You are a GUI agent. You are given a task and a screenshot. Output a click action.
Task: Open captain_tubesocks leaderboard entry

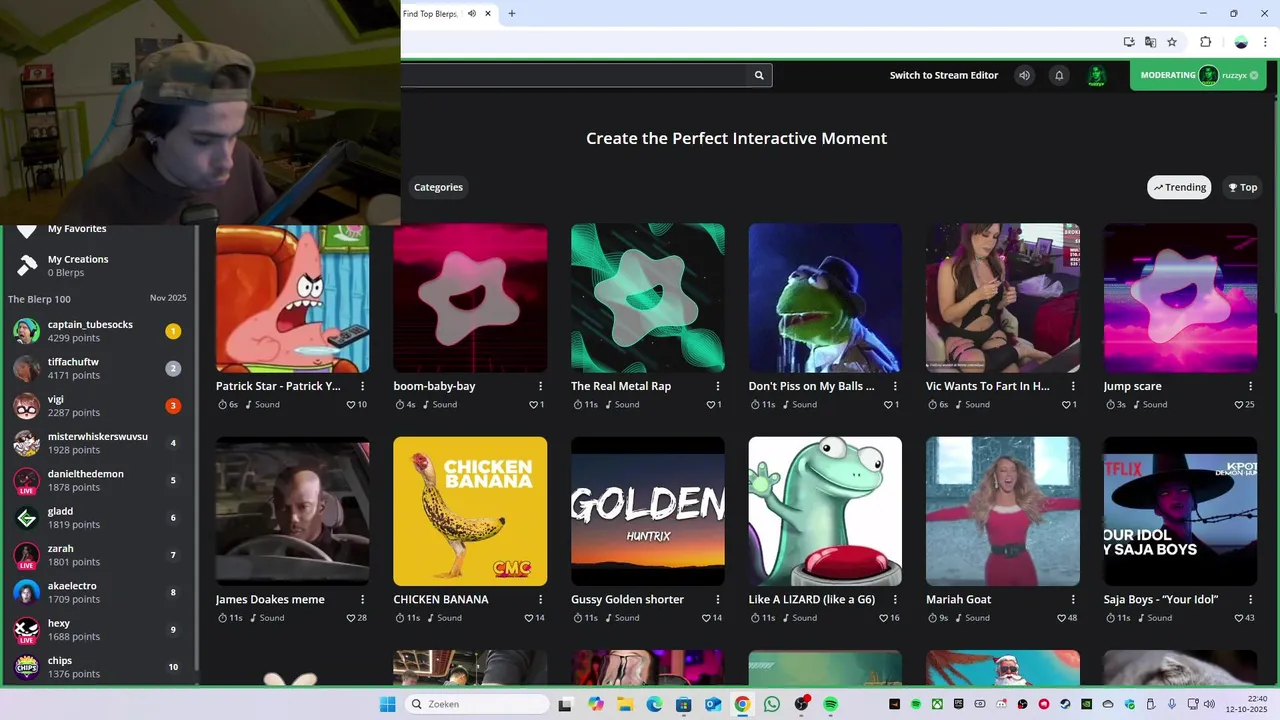98,331
